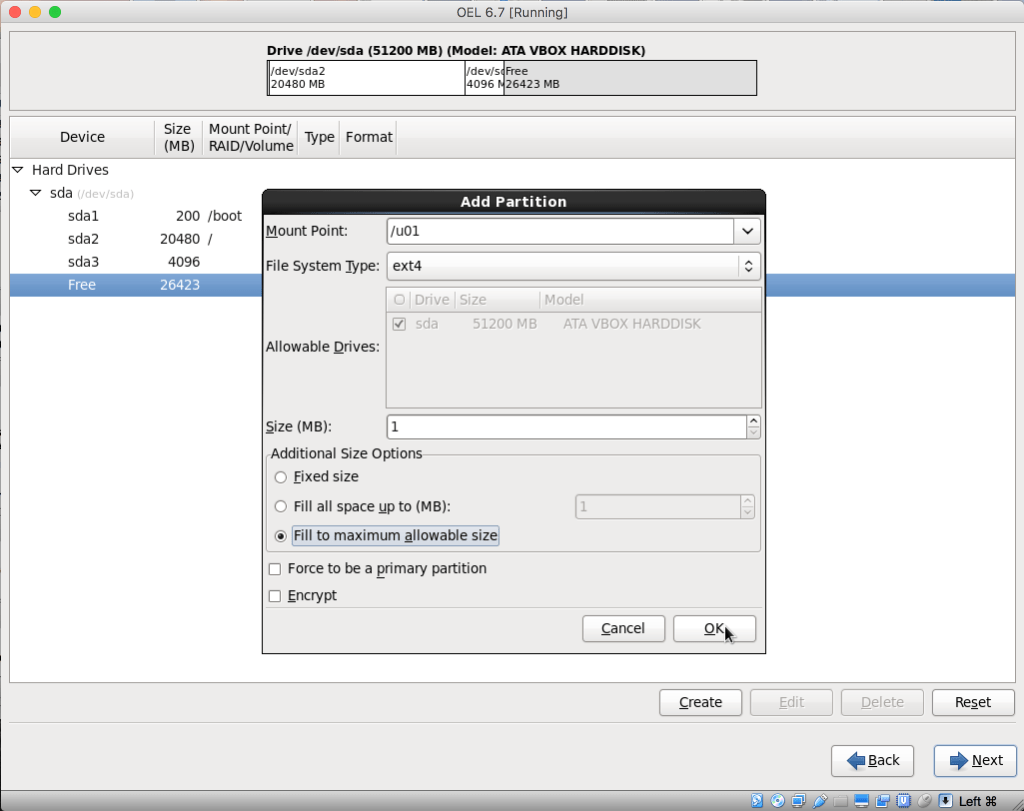Viewport: 1024px width, 811px height.
Task: Click the Reset button
Action: pyautogui.click(x=973, y=703)
